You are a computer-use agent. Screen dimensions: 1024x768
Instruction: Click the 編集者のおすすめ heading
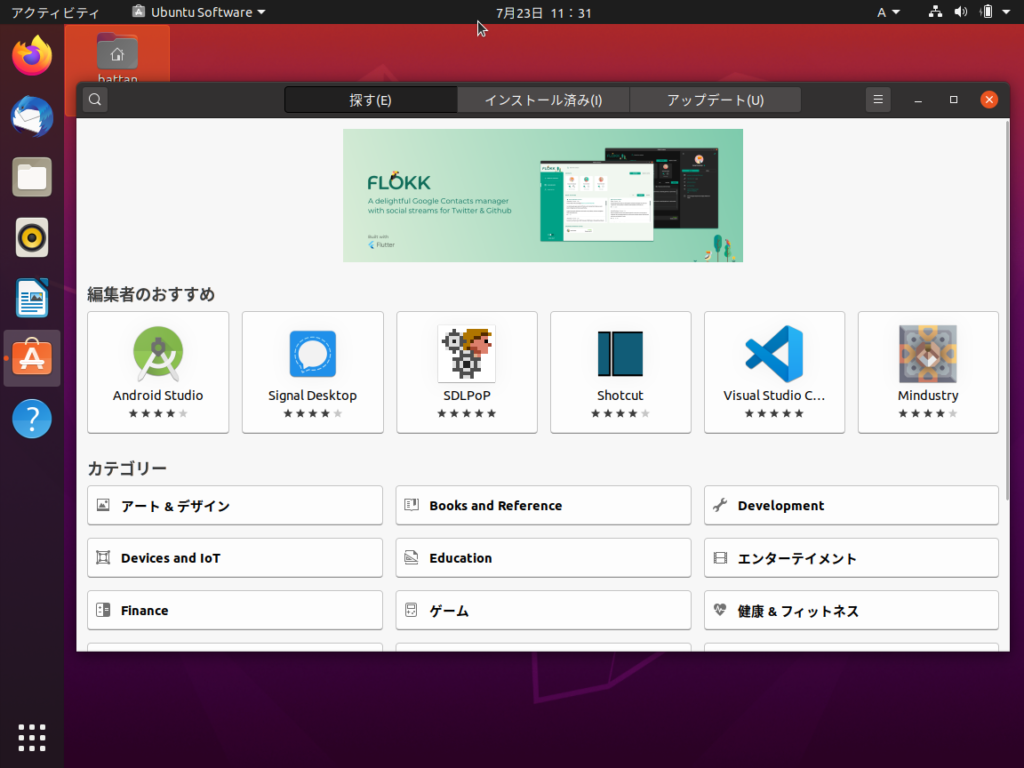click(x=152, y=295)
